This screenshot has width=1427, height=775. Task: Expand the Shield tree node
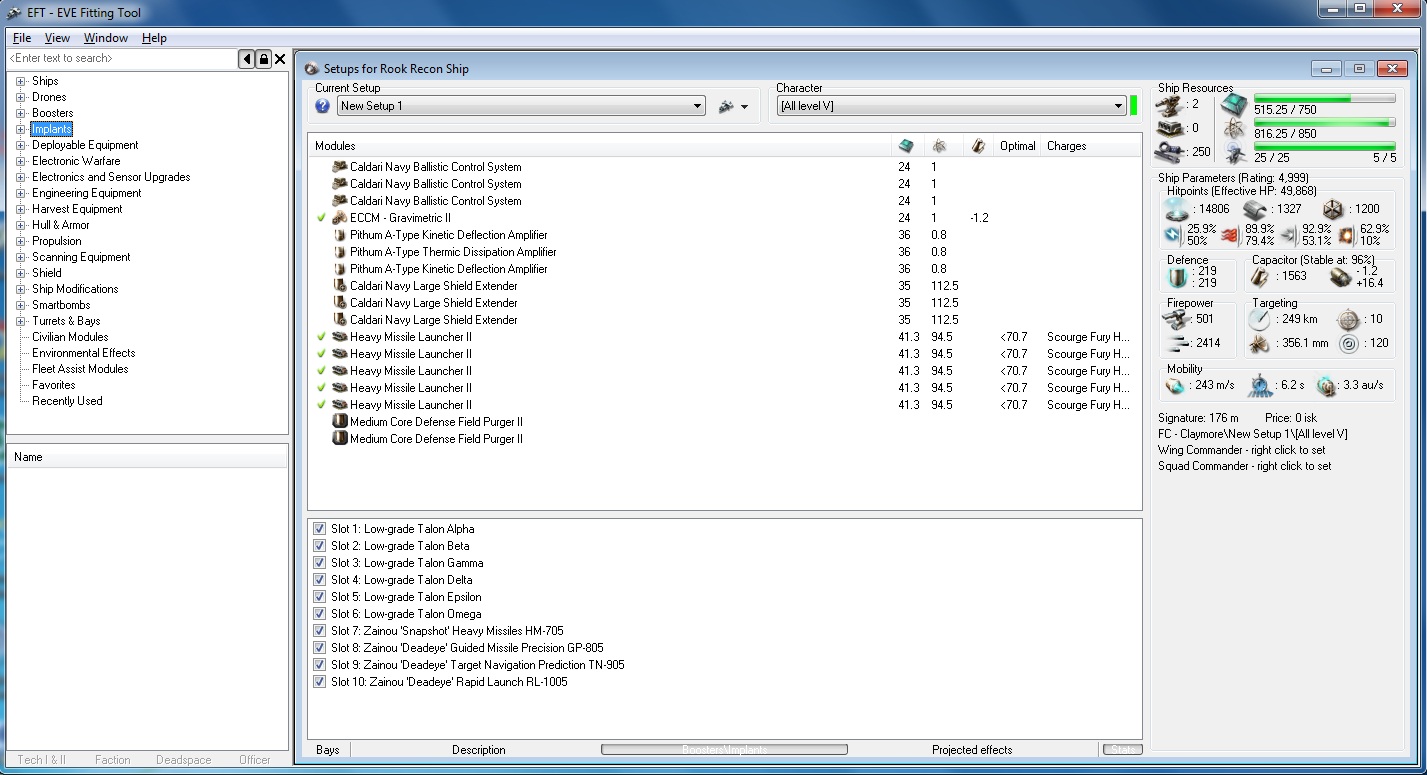[x=20, y=273]
